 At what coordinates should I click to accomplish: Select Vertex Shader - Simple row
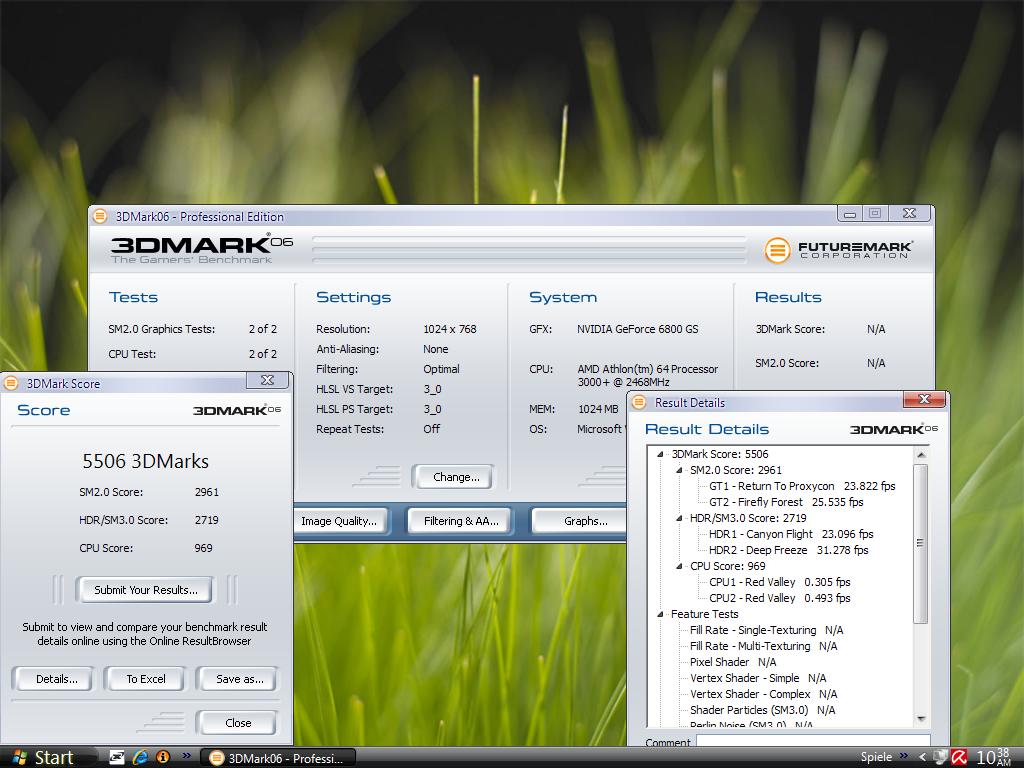pyautogui.click(x=758, y=679)
